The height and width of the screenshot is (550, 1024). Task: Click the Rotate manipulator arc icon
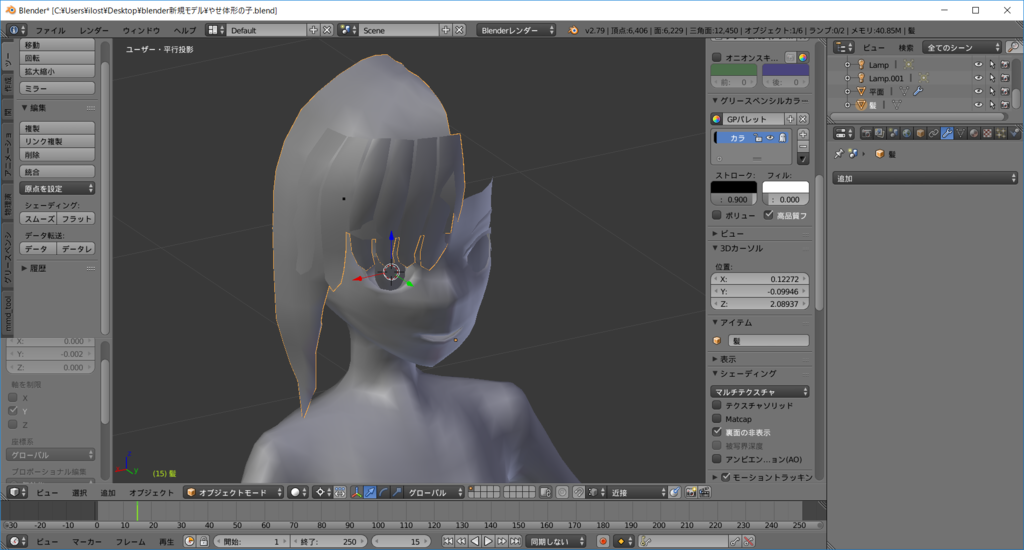[x=384, y=493]
